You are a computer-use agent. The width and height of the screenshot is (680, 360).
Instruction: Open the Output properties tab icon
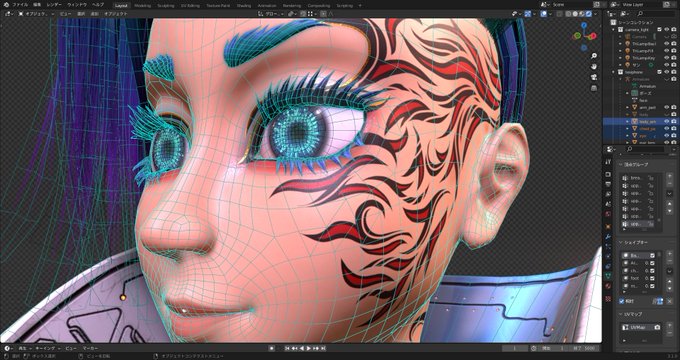pos(608,184)
